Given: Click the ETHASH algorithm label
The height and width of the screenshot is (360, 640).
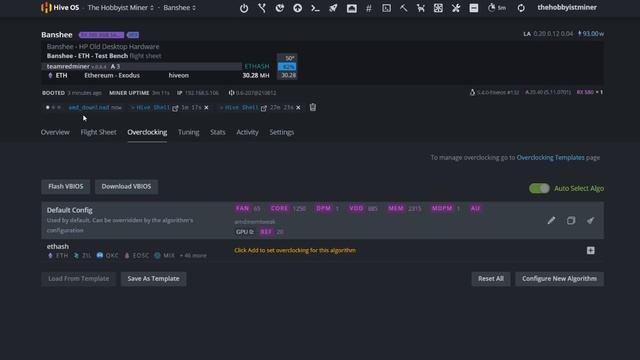Looking at the screenshot, I should click(257, 66).
